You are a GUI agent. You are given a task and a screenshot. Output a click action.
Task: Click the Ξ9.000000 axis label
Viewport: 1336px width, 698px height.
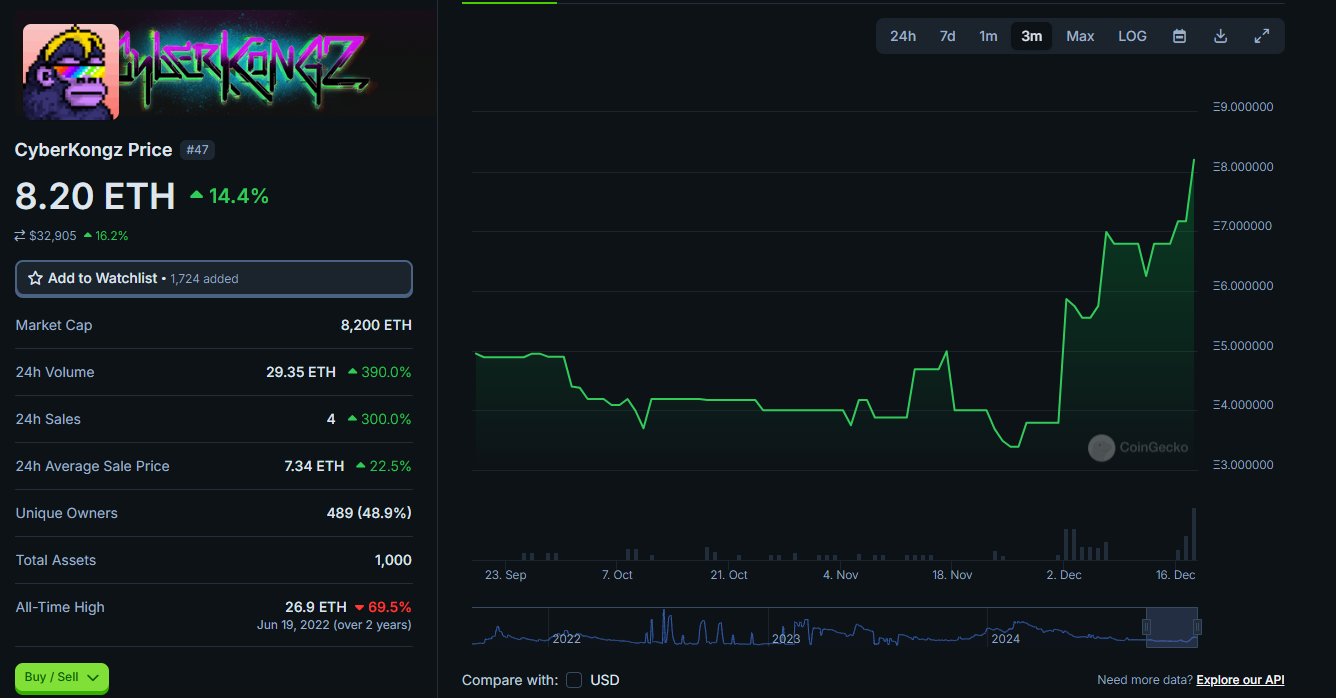click(x=1242, y=107)
